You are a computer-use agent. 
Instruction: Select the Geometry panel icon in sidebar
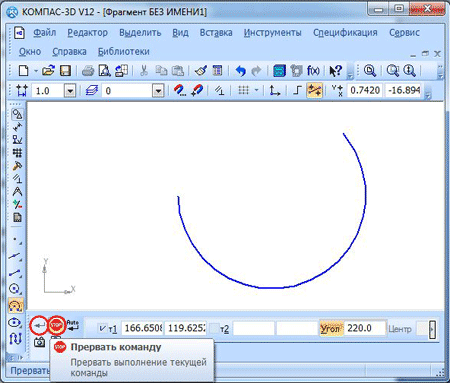coord(17,114)
